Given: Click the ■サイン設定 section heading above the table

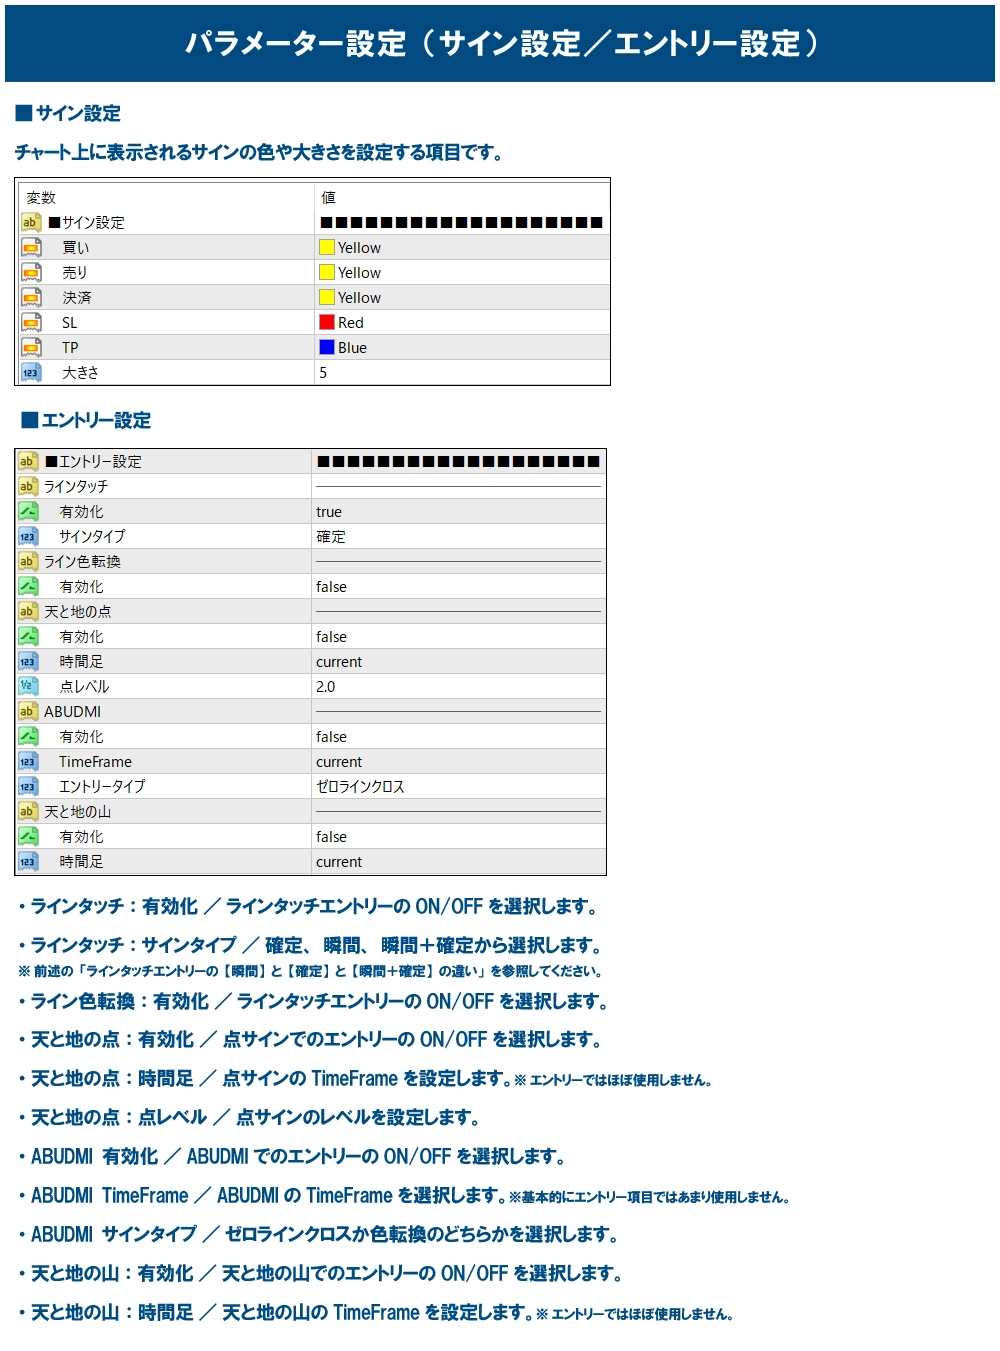Looking at the screenshot, I should (x=68, y=113).
